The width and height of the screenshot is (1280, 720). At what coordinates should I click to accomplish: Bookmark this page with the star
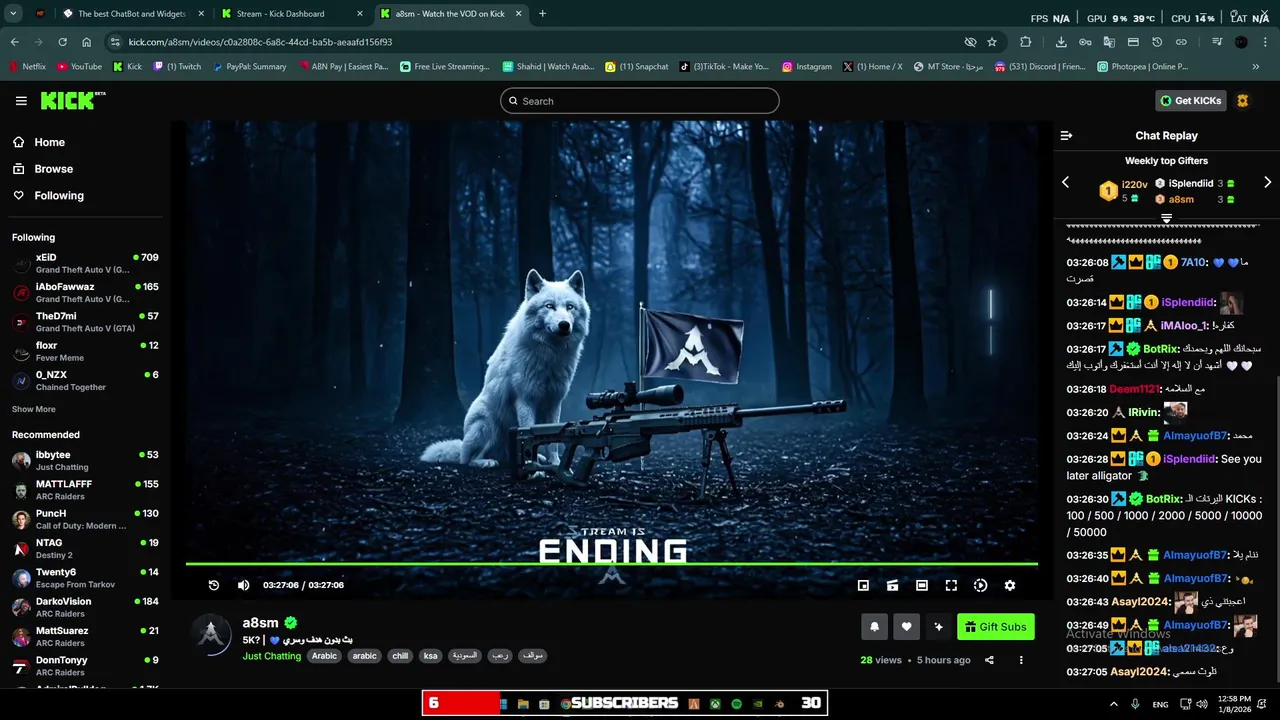point(992,42)
